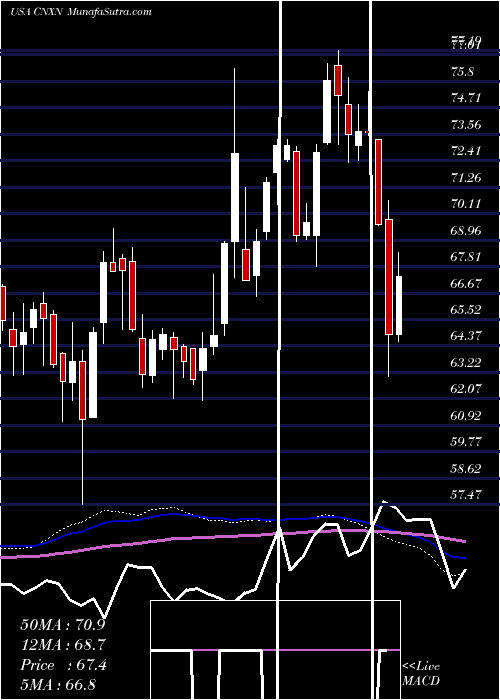
Task: Select the 65.52 price axis label
Action: point(466,310)
